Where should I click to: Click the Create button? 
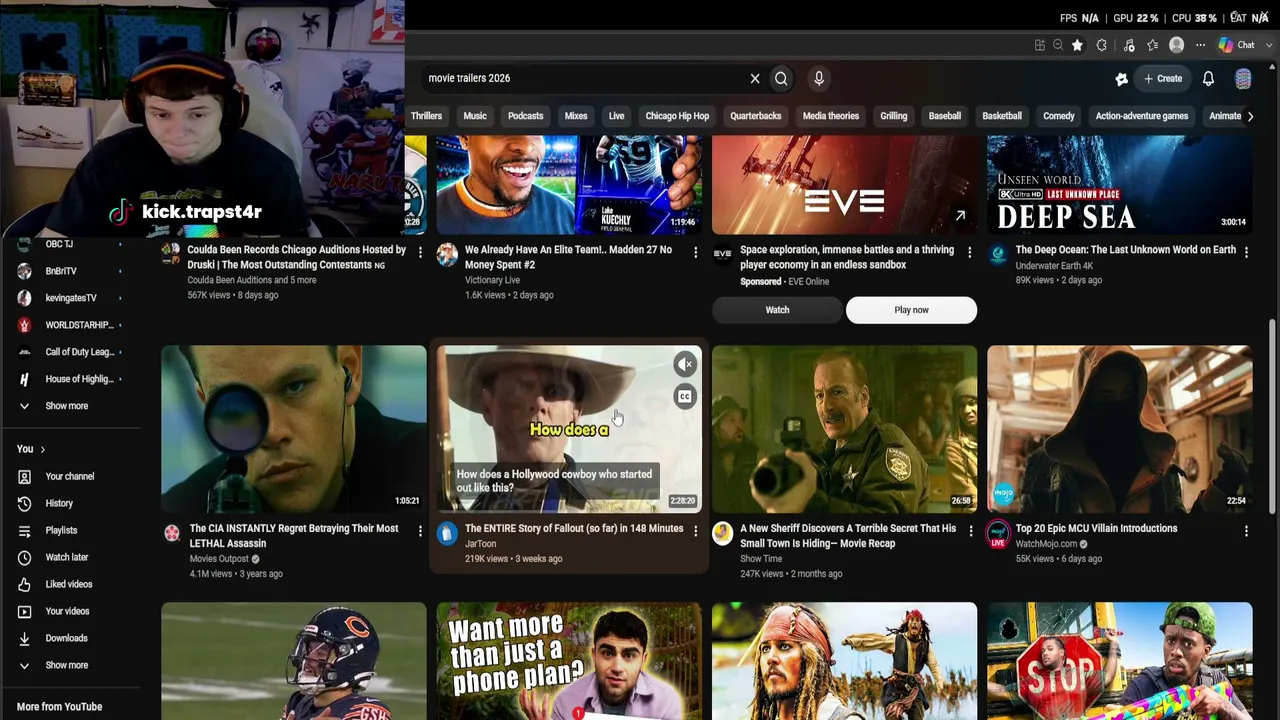click(x=1163, y=78)
